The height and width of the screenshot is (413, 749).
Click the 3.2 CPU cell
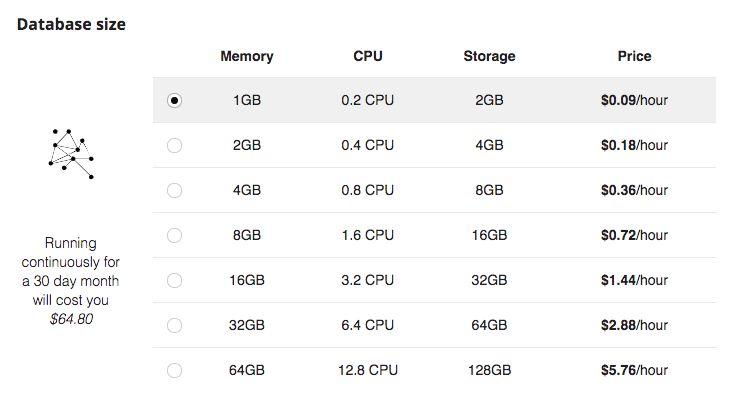point(368,280)
